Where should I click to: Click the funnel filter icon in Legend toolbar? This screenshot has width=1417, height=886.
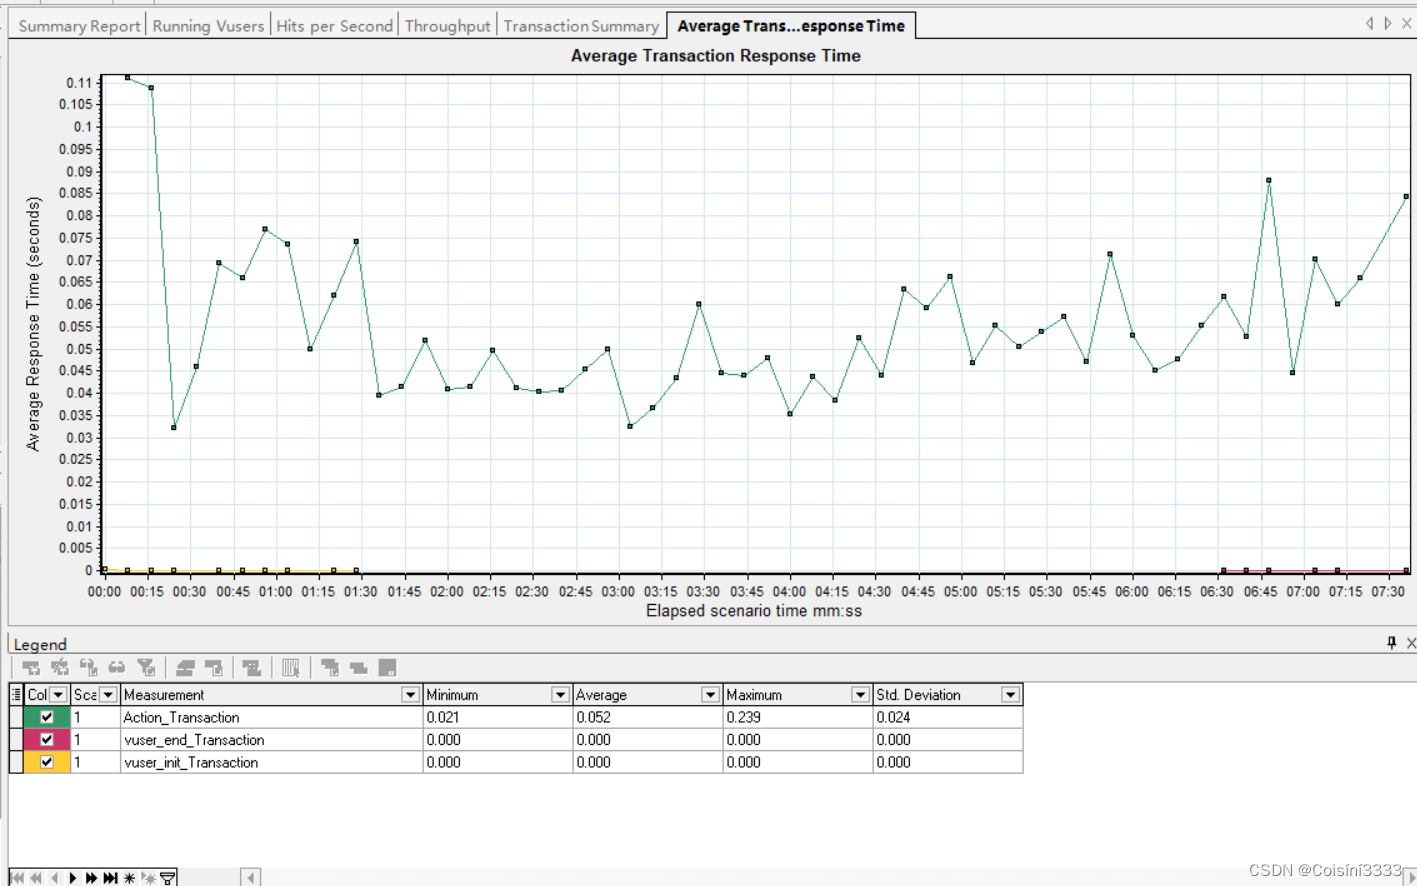pyautogui.click(x=146, y=668)
